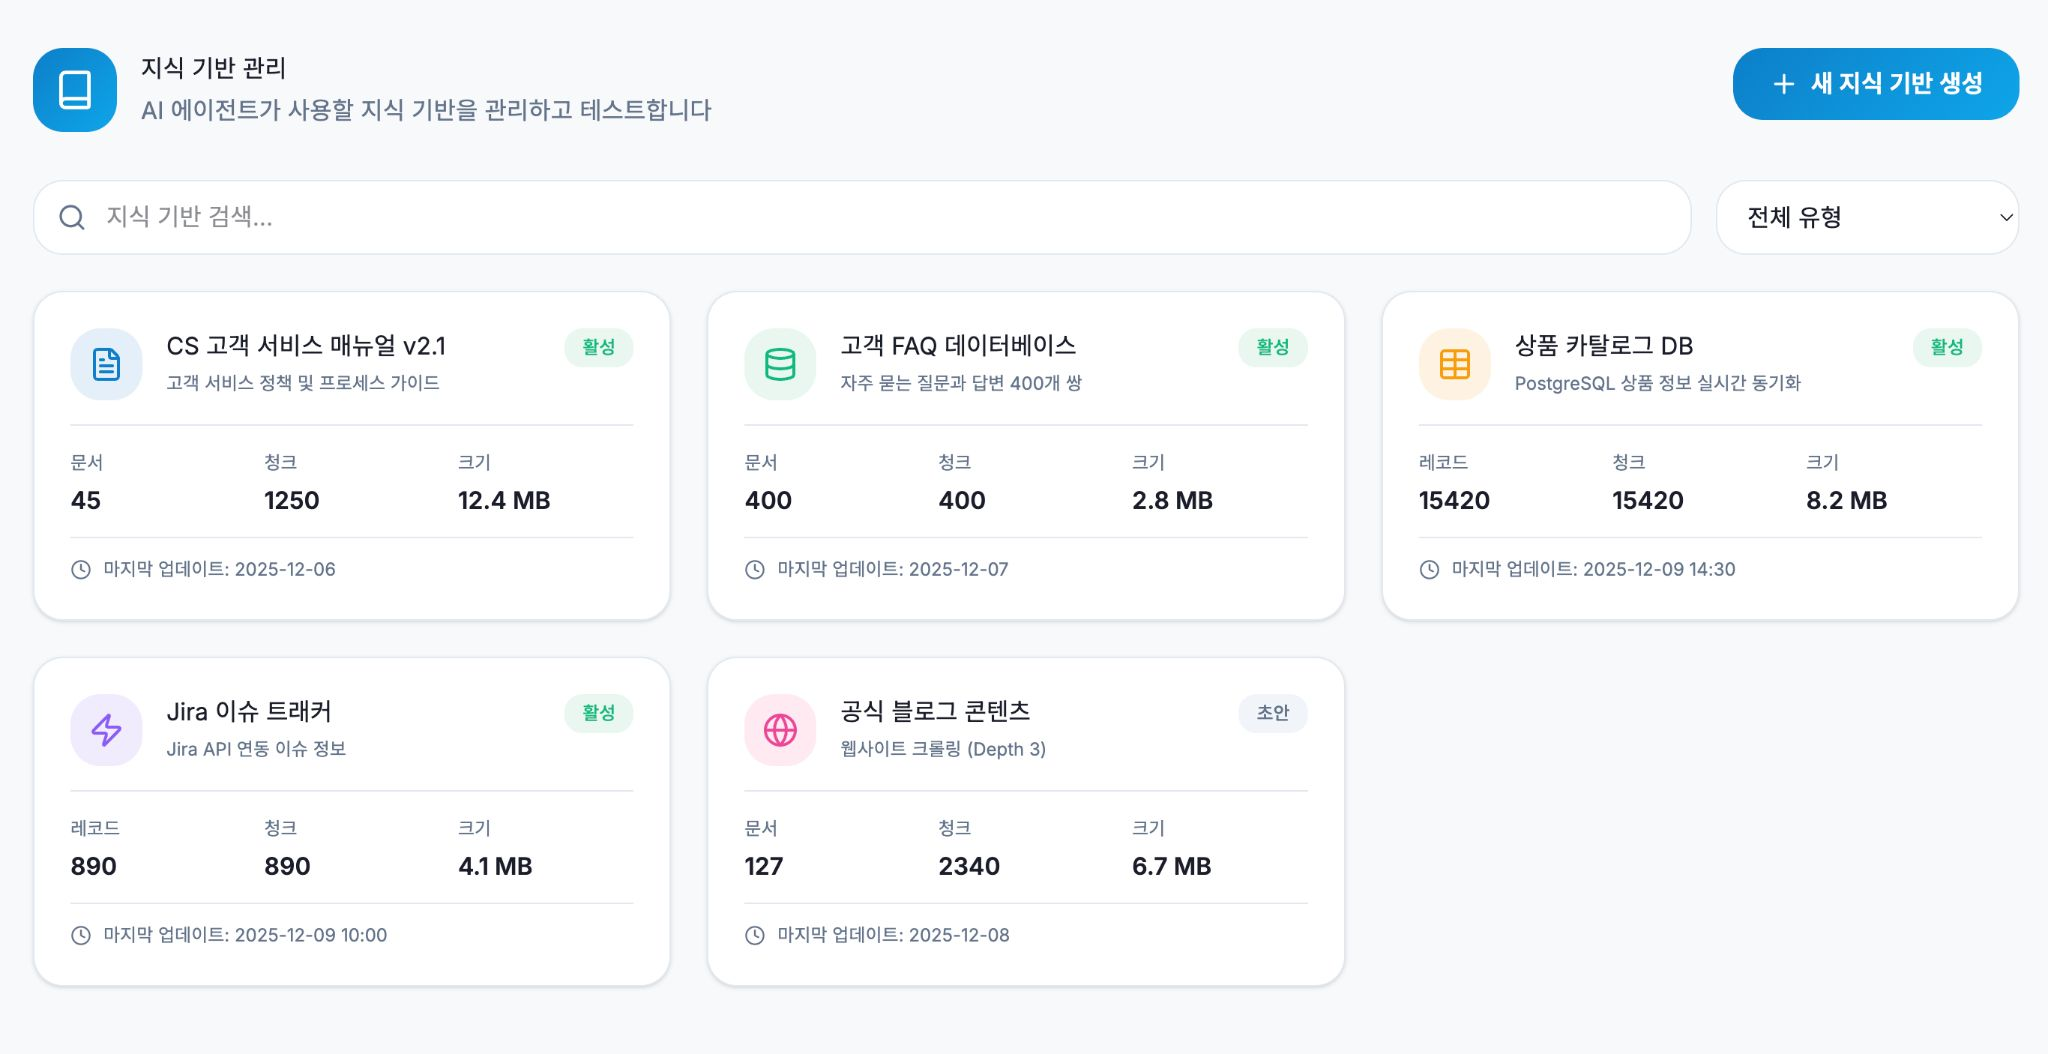This screenshot has height=1054, width=2048.
Task: Click description PostgreSQL 상품 정보 실시간 동기화
Action: coord(1657,383)
